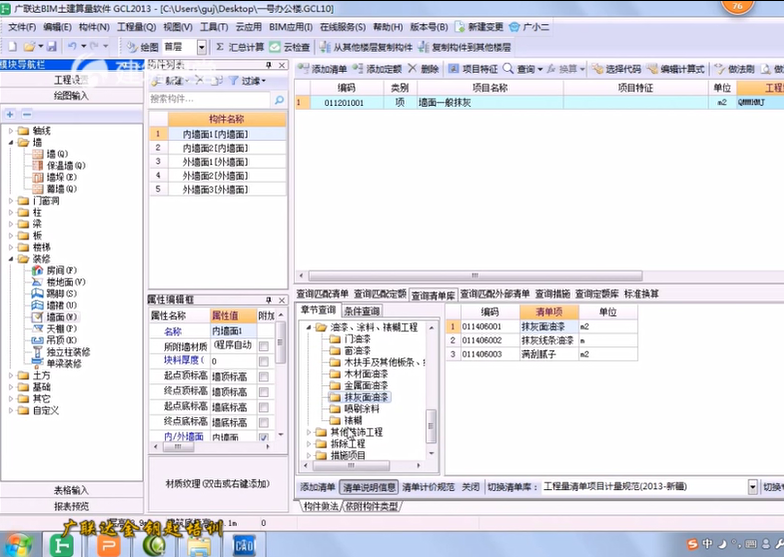Expand the 土方 tree folder

pos(11,375)
